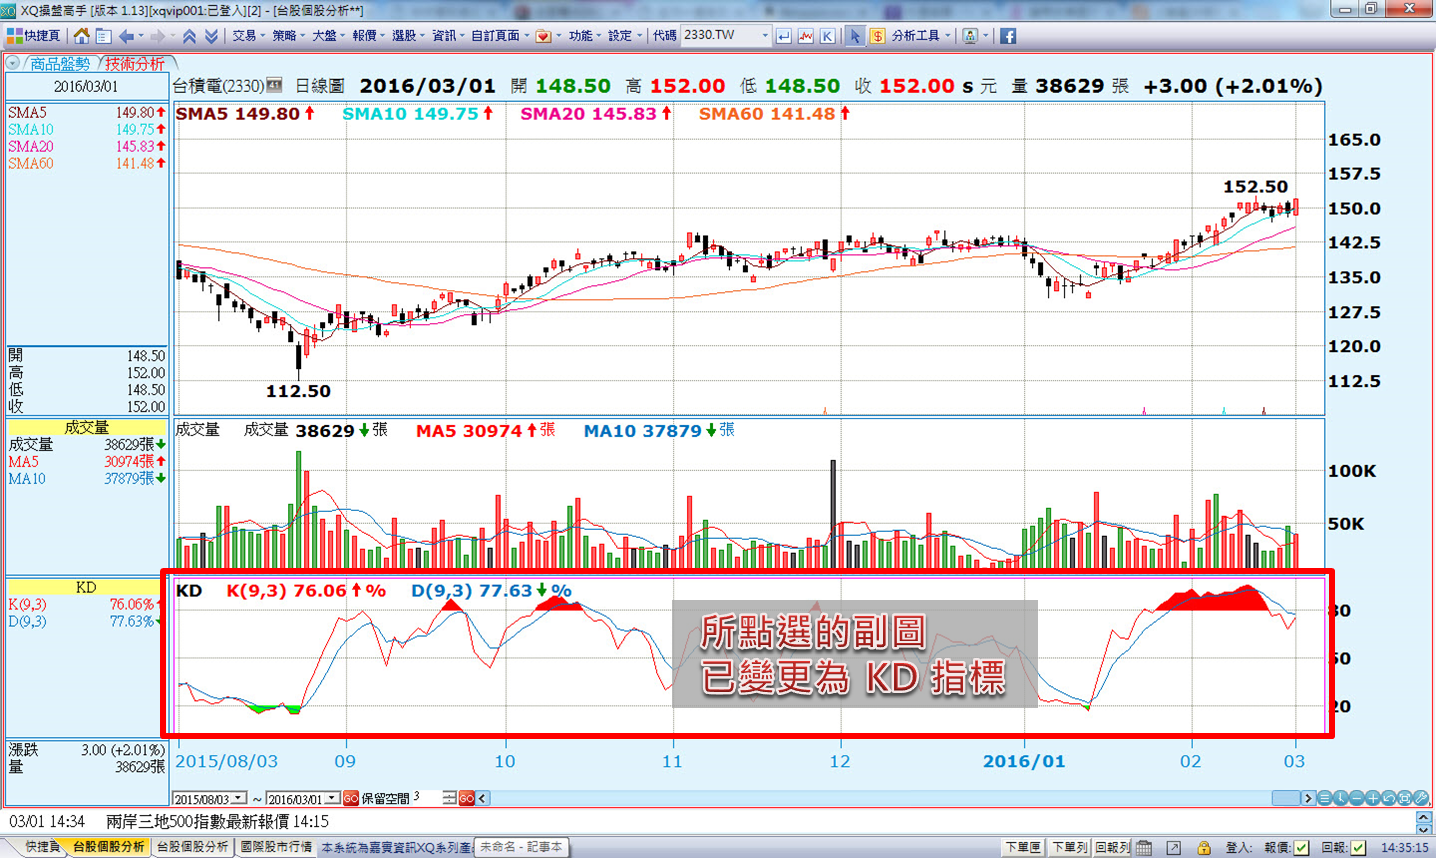Click the 成交量 panel header
The image size is (1436, 858).
pyautogui.click(x=87, y=427)
